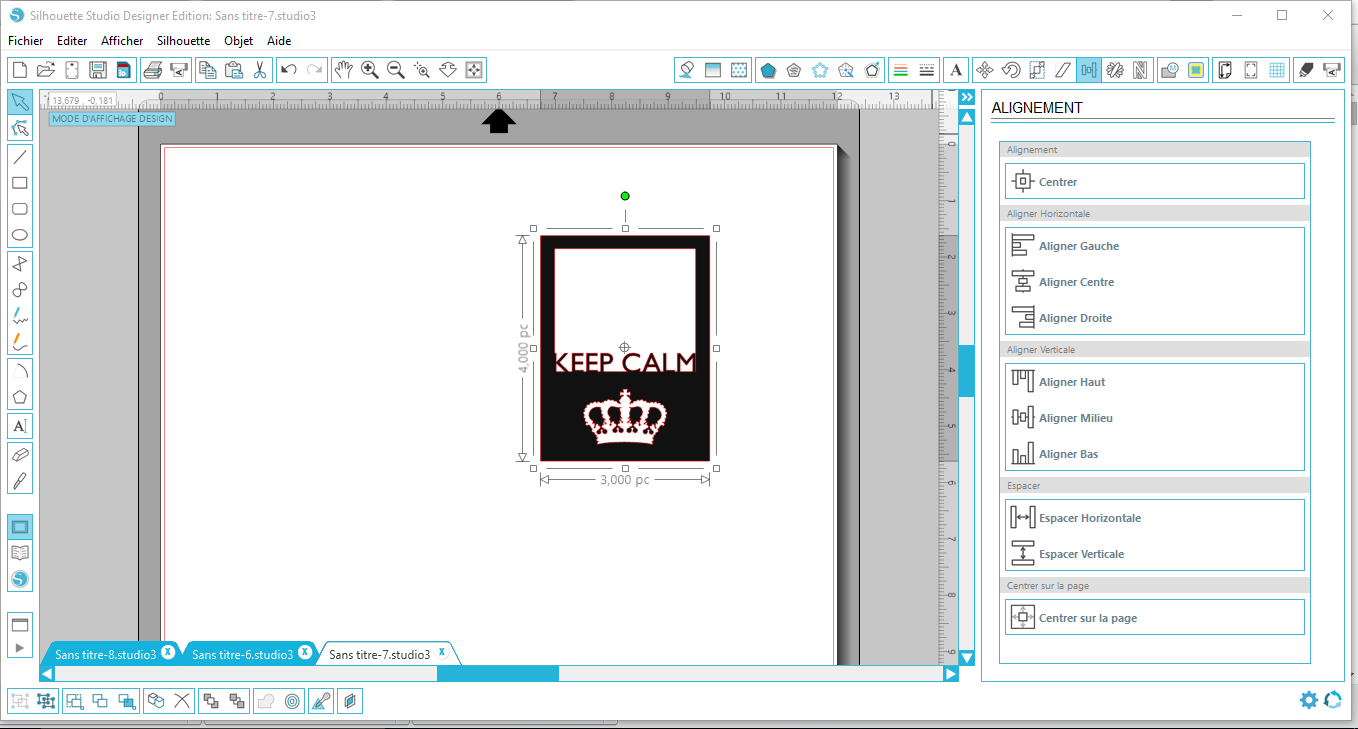Viewport: 1358px width, 729px height.
Task: Open the Silhouette menu
Action: 183,41
